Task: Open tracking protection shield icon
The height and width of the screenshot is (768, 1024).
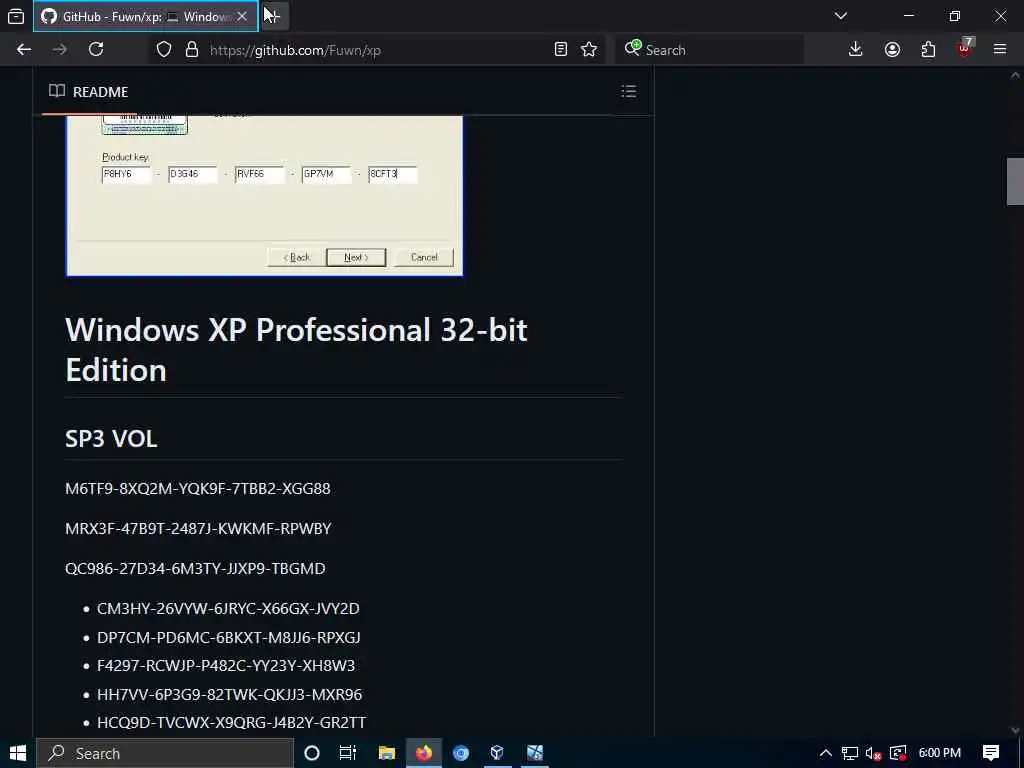Action: point(164,50)
